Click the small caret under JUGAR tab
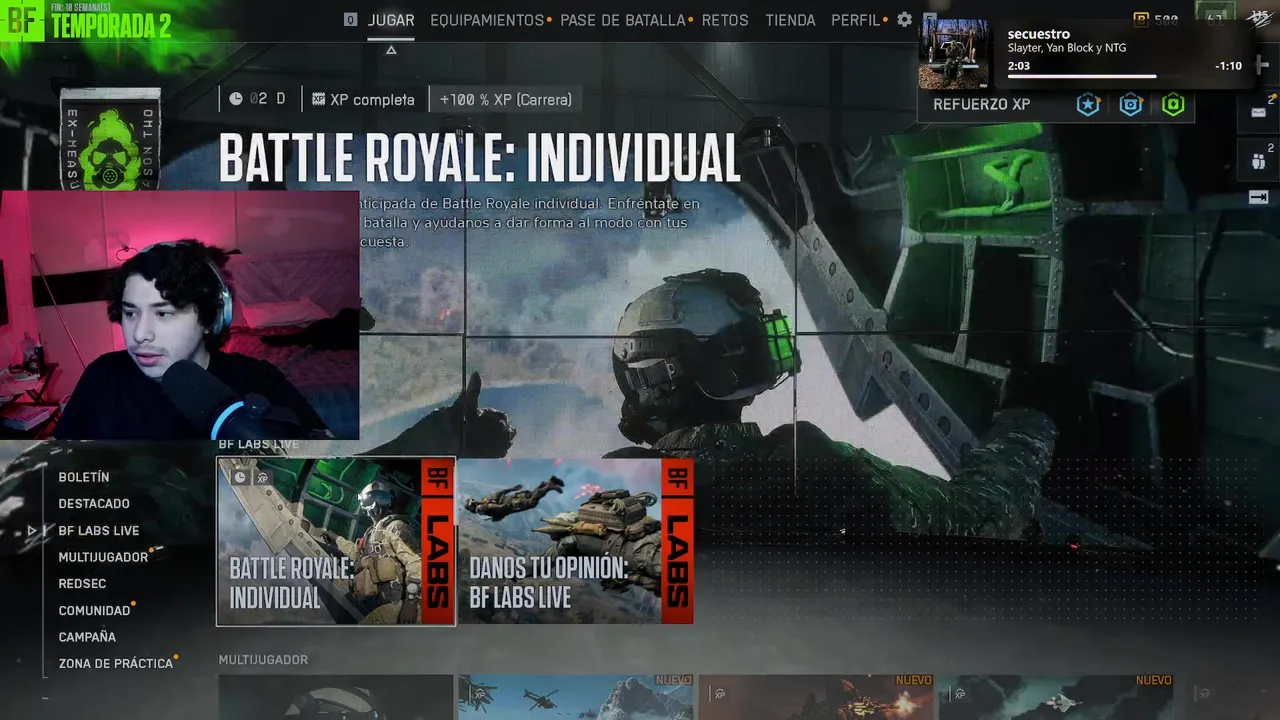Viewport: 1280px width, 720px height. [x=391, y=50]
